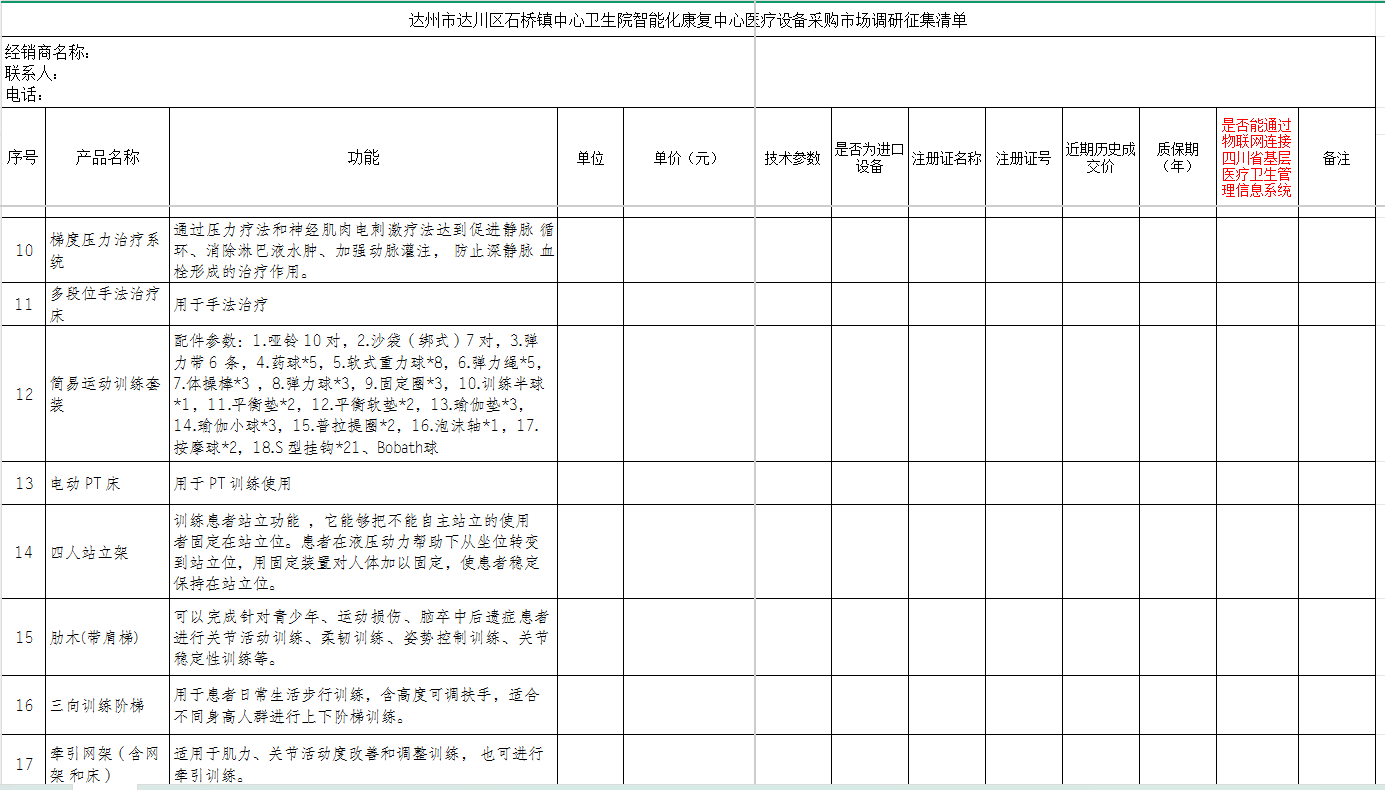Select the 技术参数 header cell
Screen dimensions: 1385x790
[x=792, y=158]
